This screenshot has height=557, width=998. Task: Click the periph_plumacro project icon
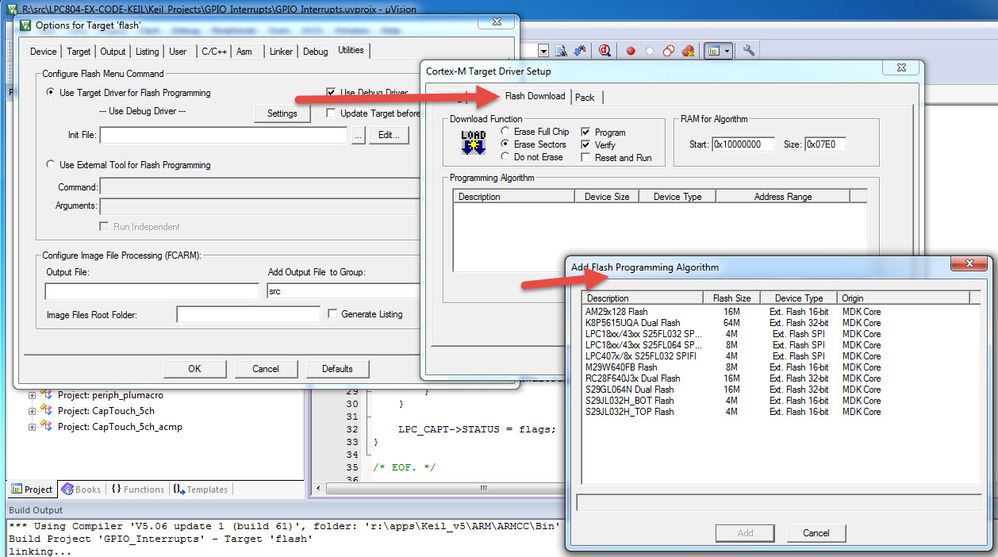(46, 395)
